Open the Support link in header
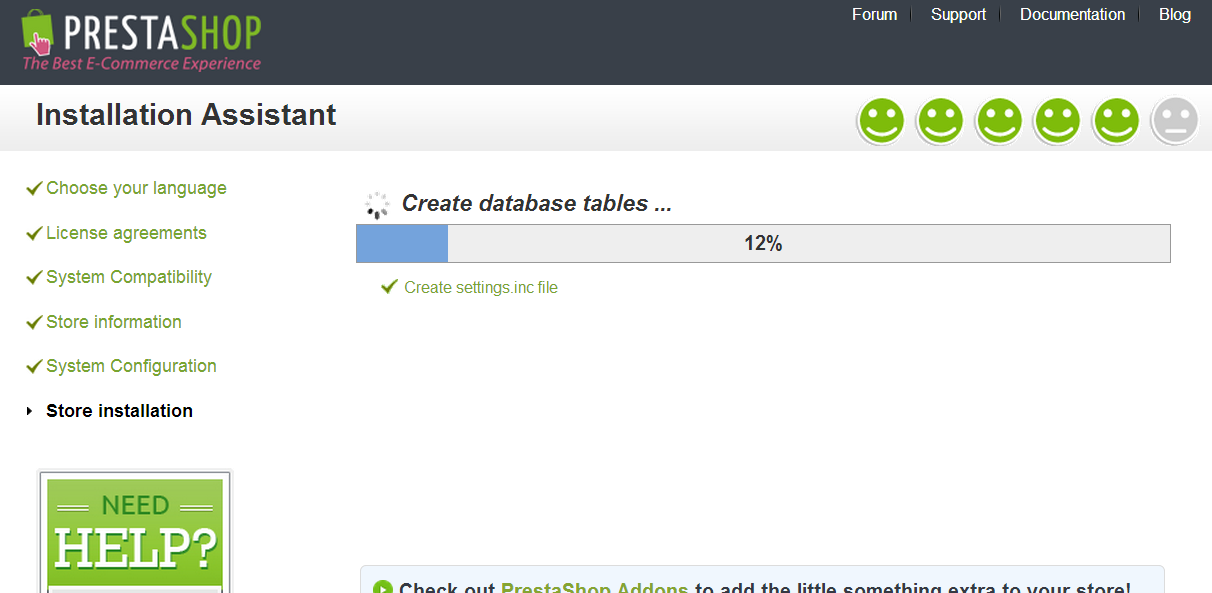This screenshot has width=1212, height=593. point(958,15)
